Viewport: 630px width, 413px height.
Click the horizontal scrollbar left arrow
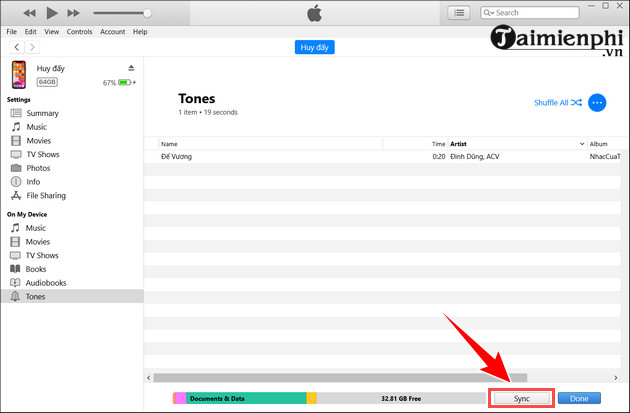pyautogui.click(x=149, y=378)
